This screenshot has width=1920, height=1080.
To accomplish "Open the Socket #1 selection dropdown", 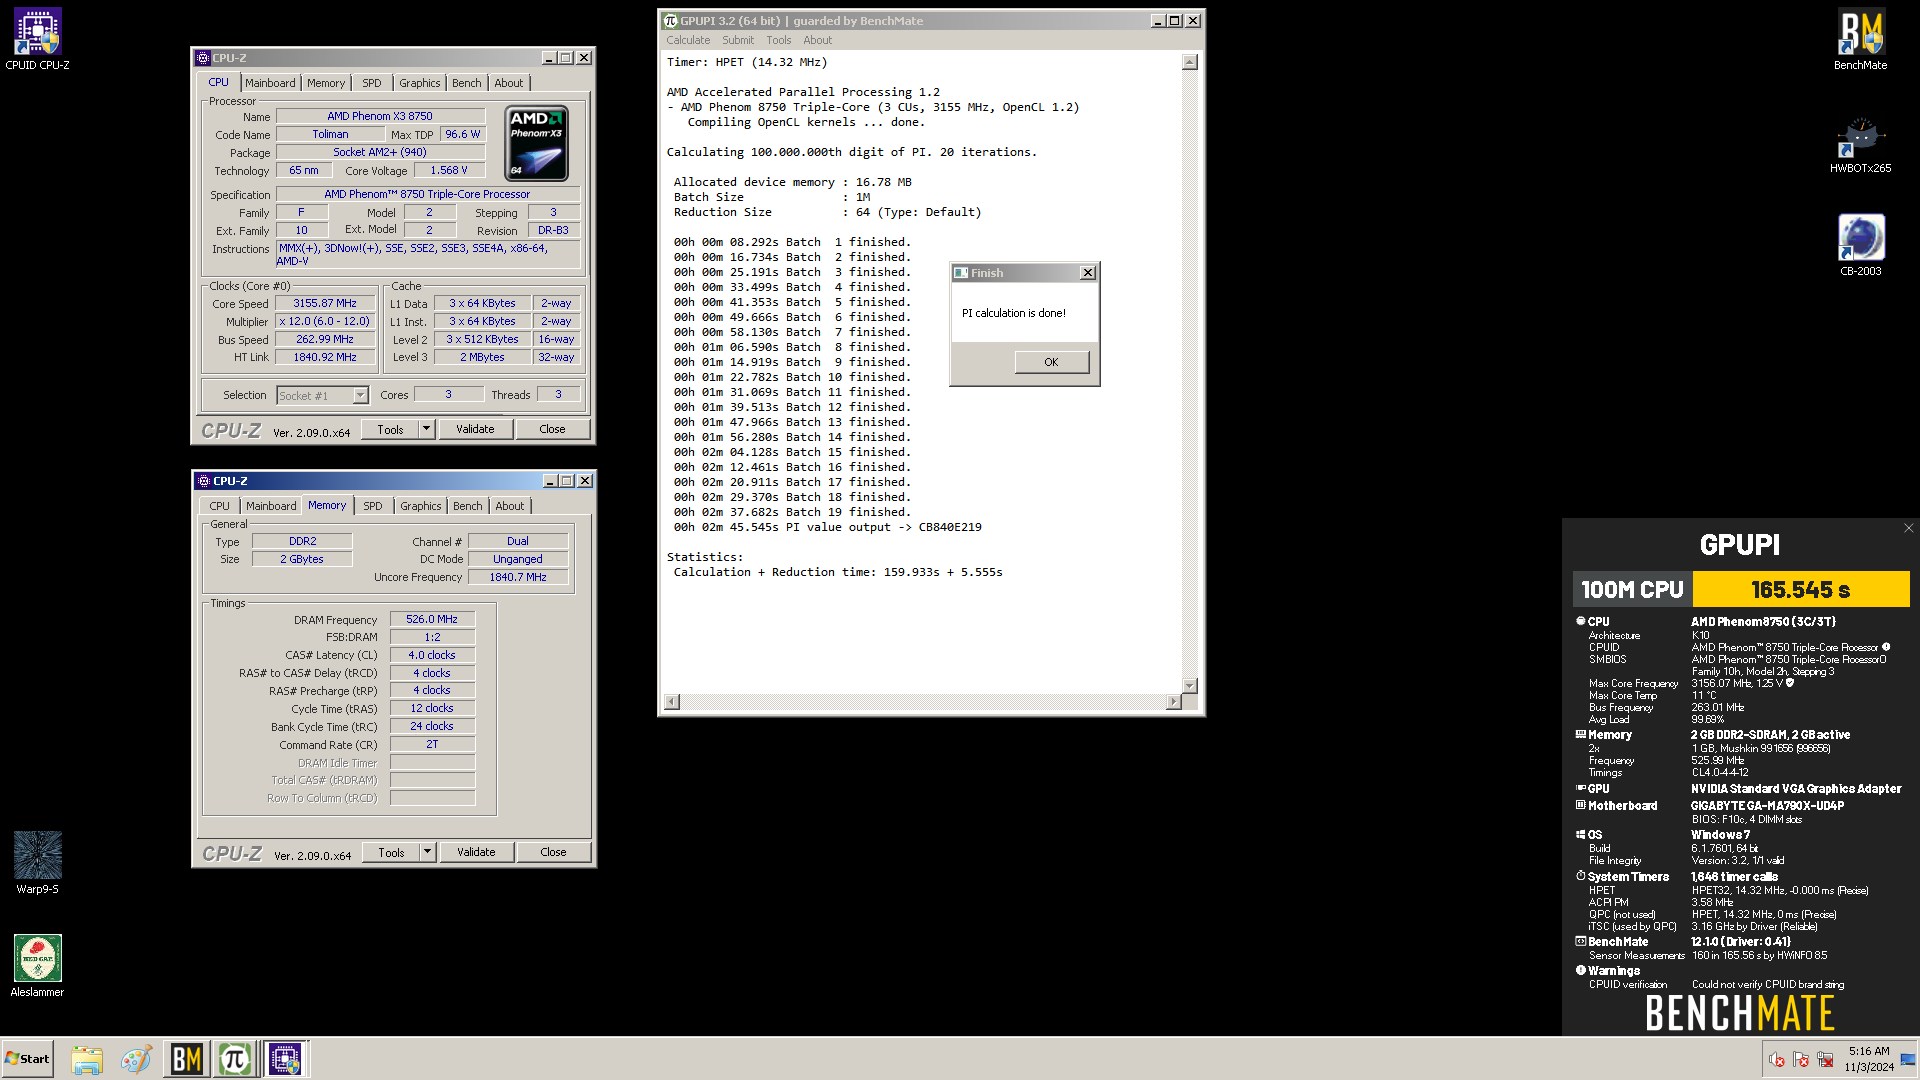I will point(322,395).
